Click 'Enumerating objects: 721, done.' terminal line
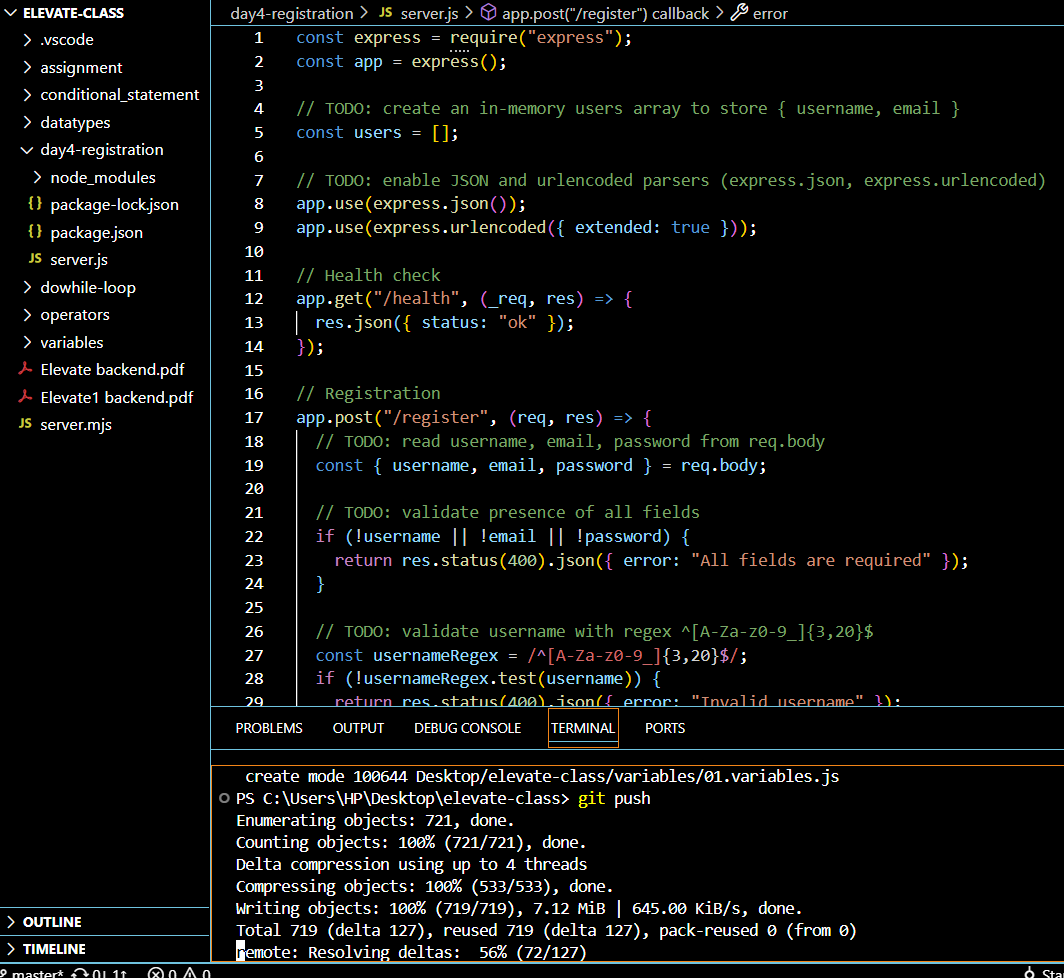Viewport: 1064px width, 978px height. (x=375, y=821)
